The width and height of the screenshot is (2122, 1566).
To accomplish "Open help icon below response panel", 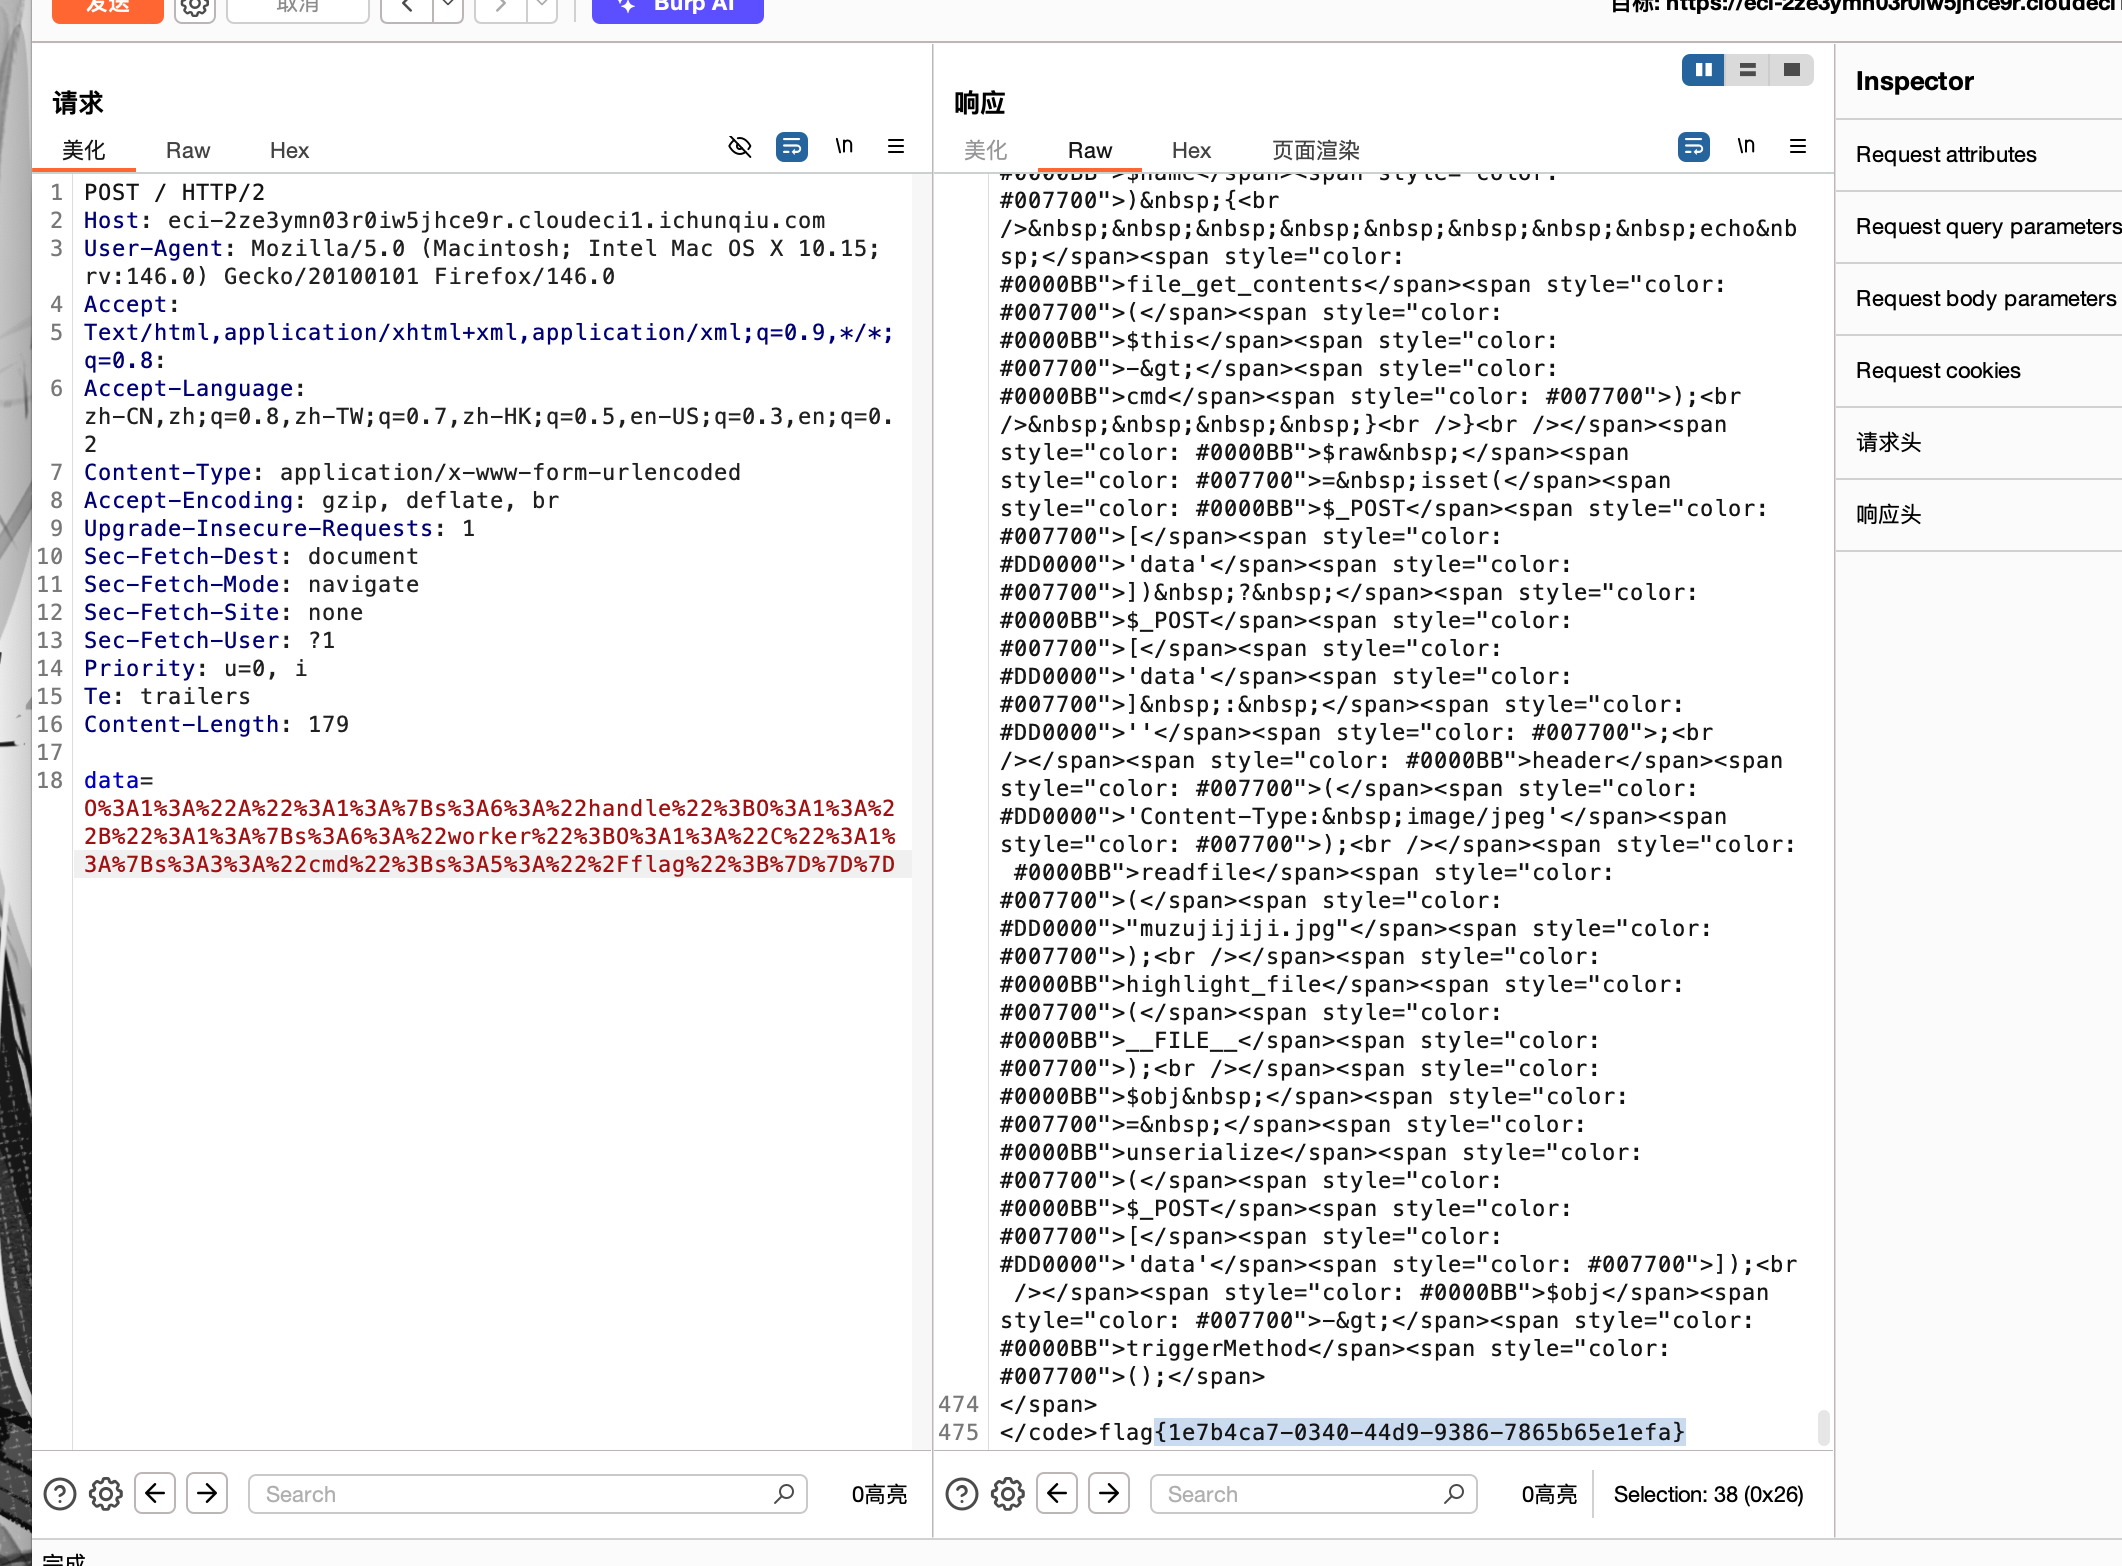I will (x=961, y=1494).
